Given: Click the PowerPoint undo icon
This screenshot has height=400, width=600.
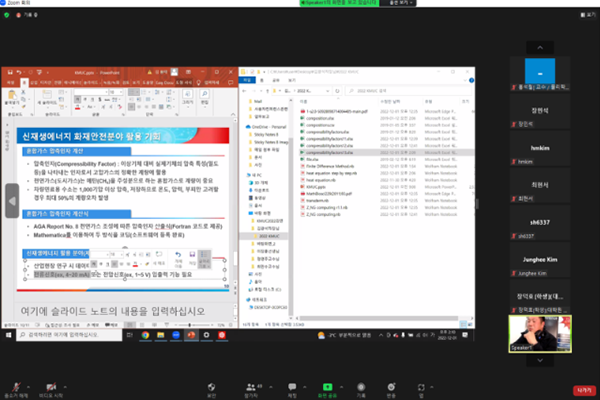Looking at the screenshot, I should (x=19, y=72).
